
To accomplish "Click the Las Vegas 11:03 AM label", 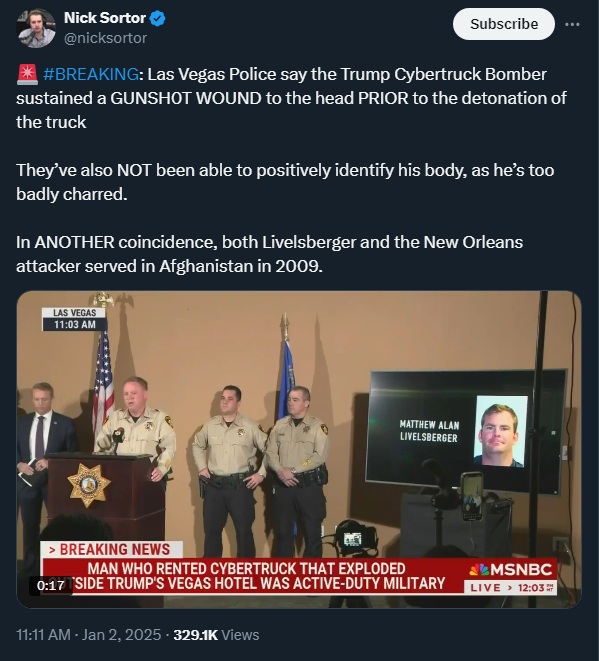I will click(74, 319).
